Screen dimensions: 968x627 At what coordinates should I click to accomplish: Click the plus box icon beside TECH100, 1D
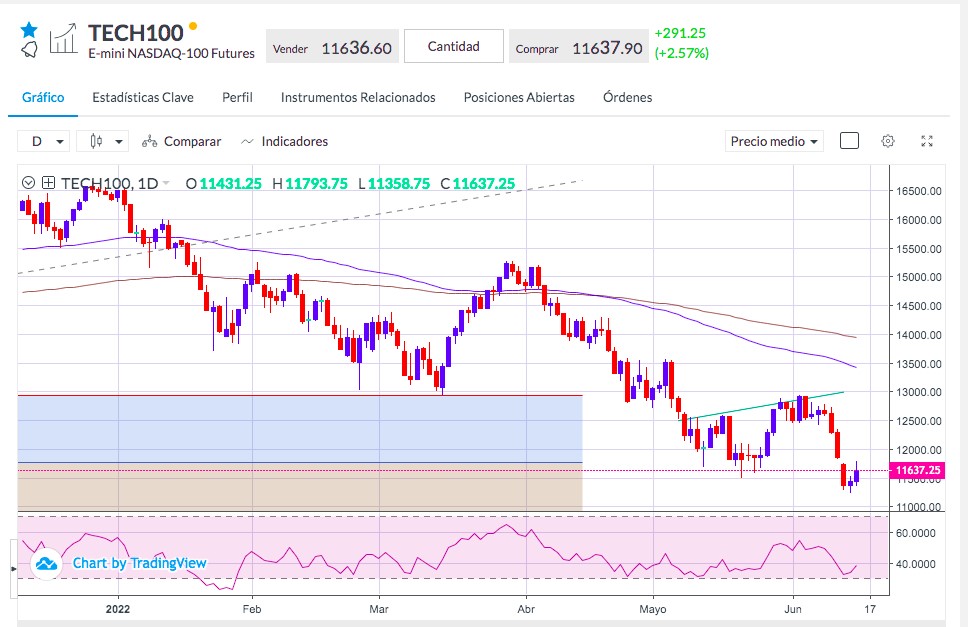click(x=49, y=183)
